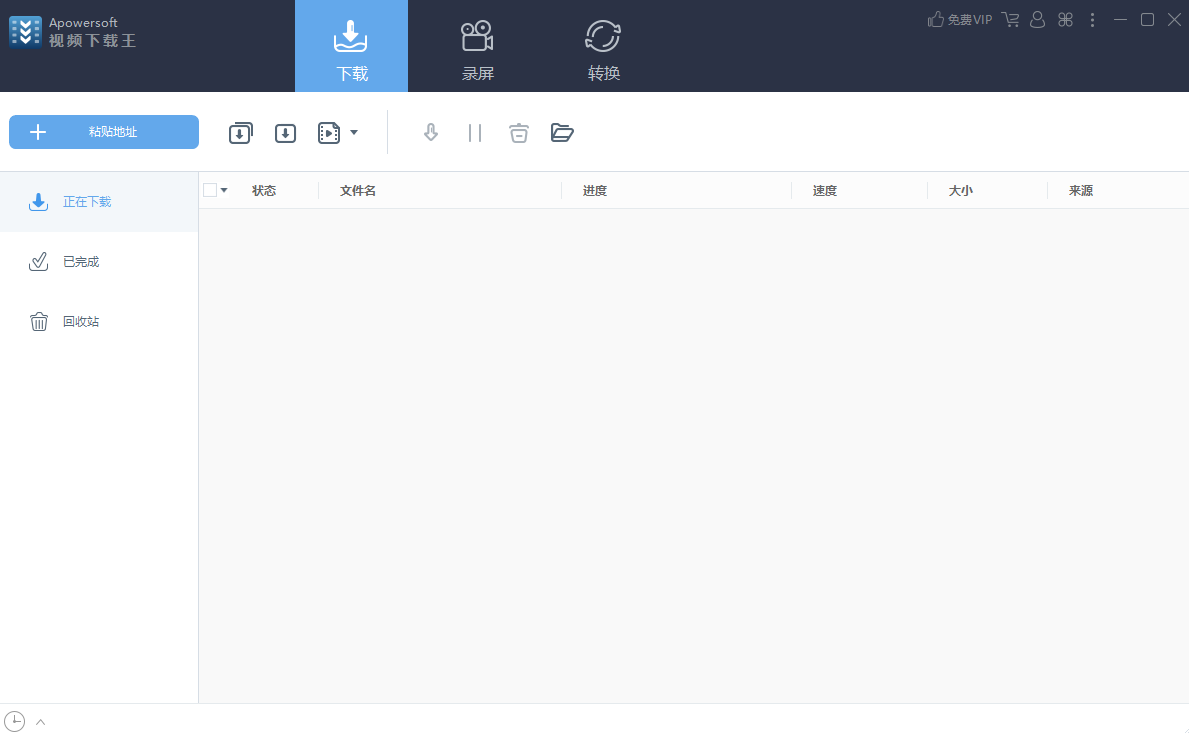Click the 粘贴地址 button
Viewport: 1189px width, 733px height.
click(104, 132)
